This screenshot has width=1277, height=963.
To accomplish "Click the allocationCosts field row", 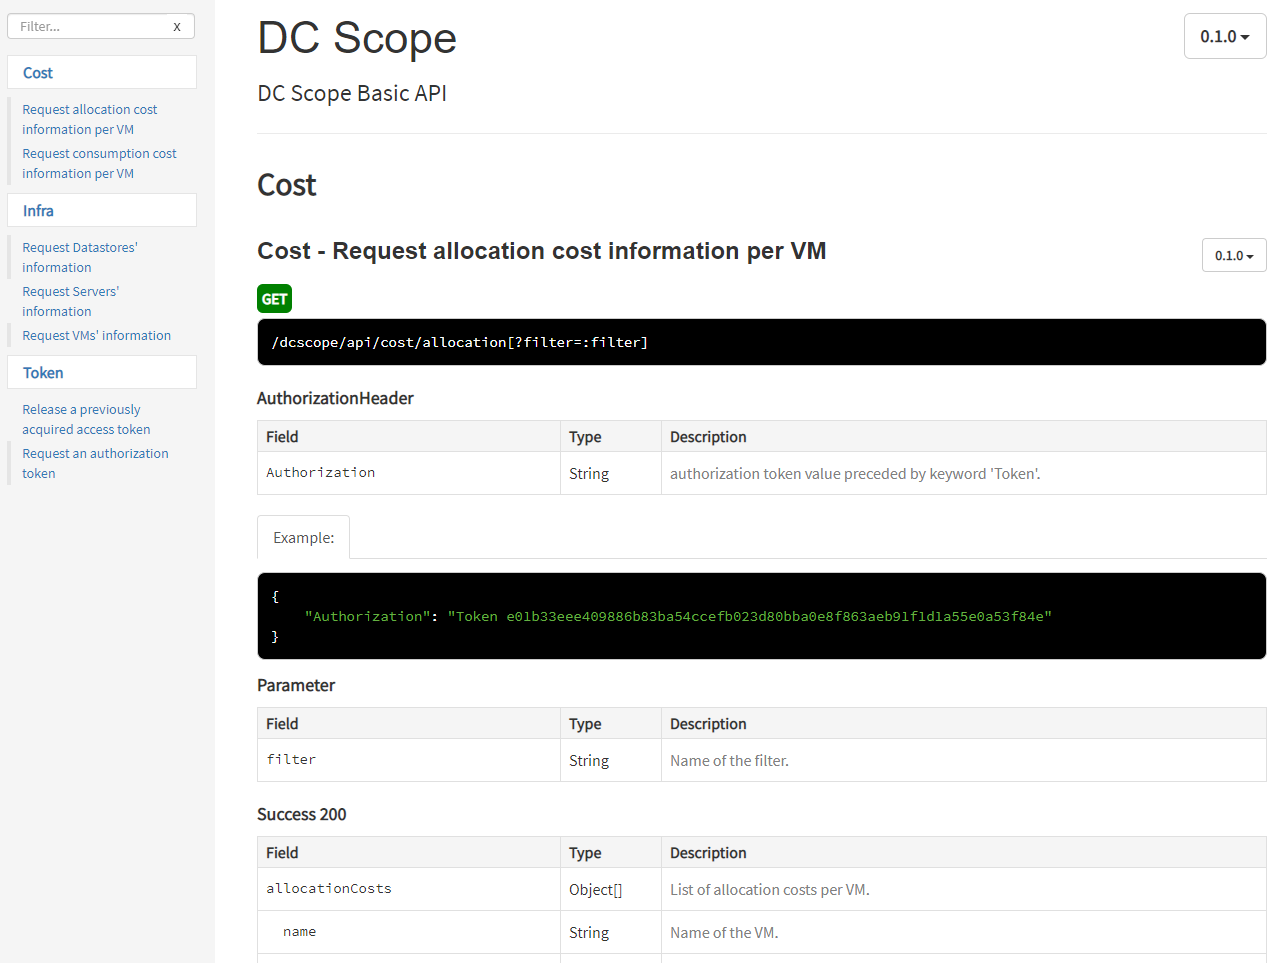I will pos(329,889).
